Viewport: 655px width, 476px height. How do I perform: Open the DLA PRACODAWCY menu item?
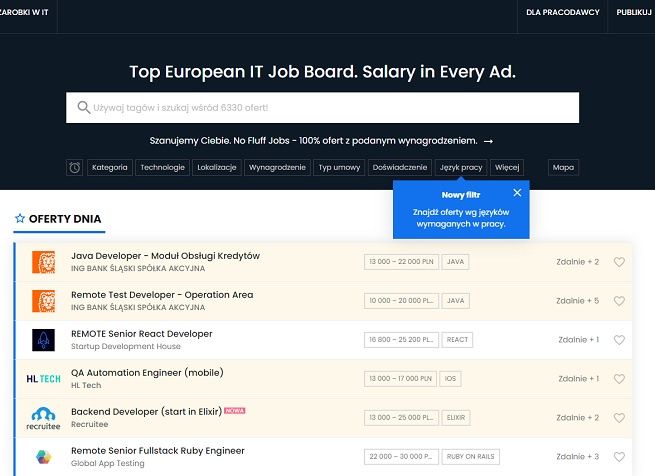[563, 13]
